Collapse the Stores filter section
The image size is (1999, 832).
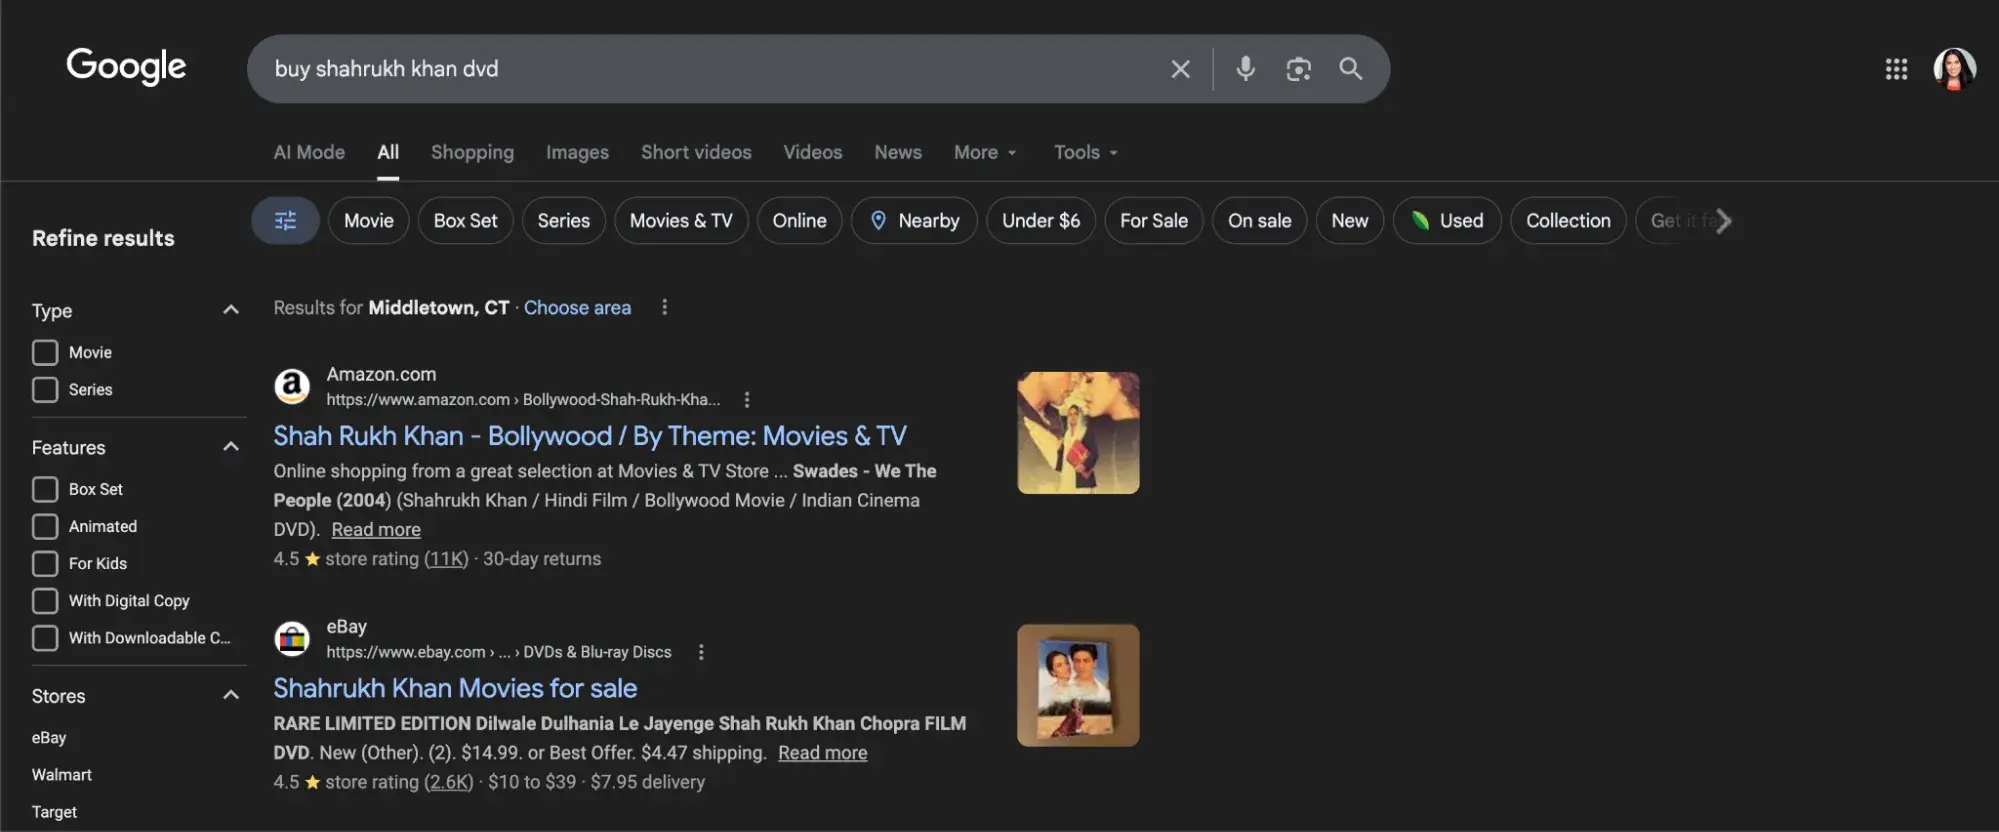coord(231,695)
